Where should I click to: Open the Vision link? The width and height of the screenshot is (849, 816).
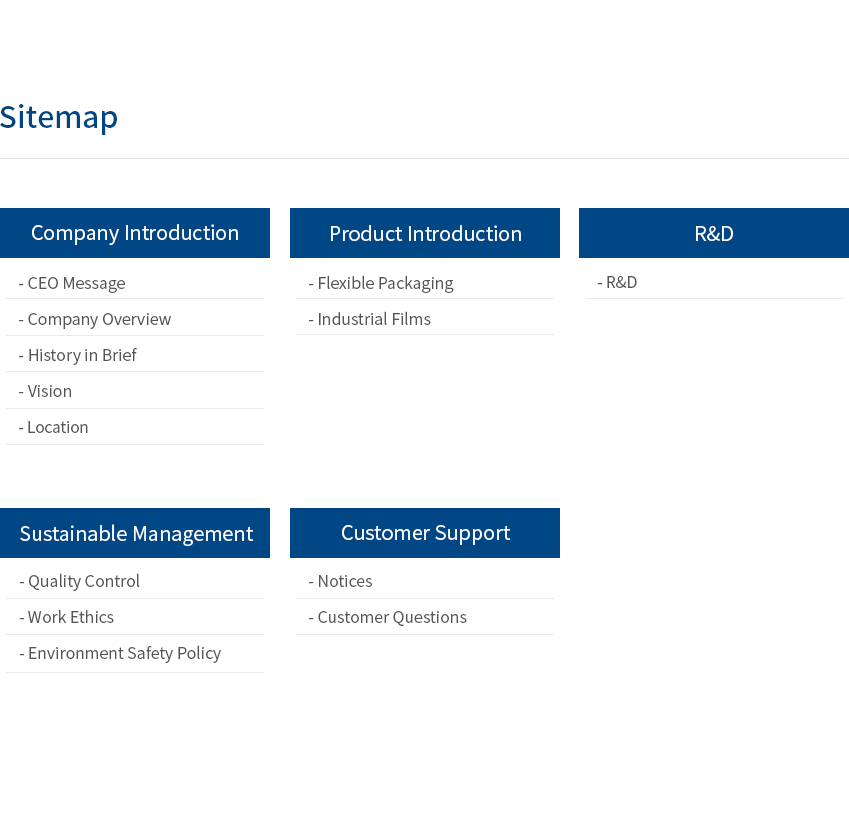coord(45,391)
